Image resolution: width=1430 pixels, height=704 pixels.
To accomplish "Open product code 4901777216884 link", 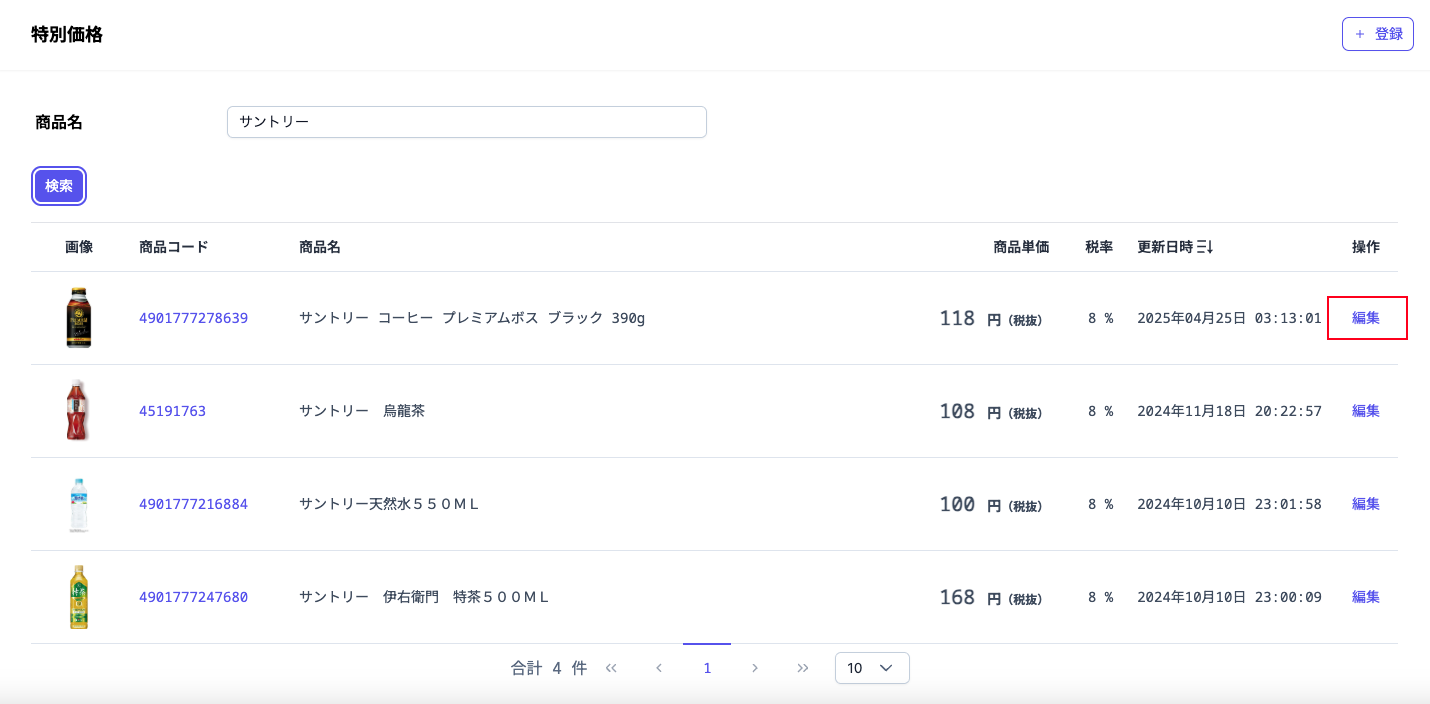I will click(x=193, y=504).
